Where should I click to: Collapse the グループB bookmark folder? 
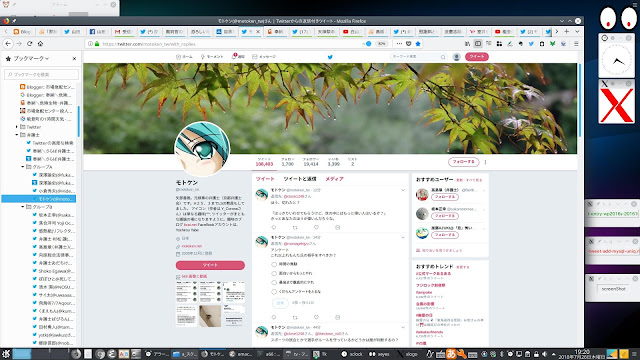pos(23,207)
